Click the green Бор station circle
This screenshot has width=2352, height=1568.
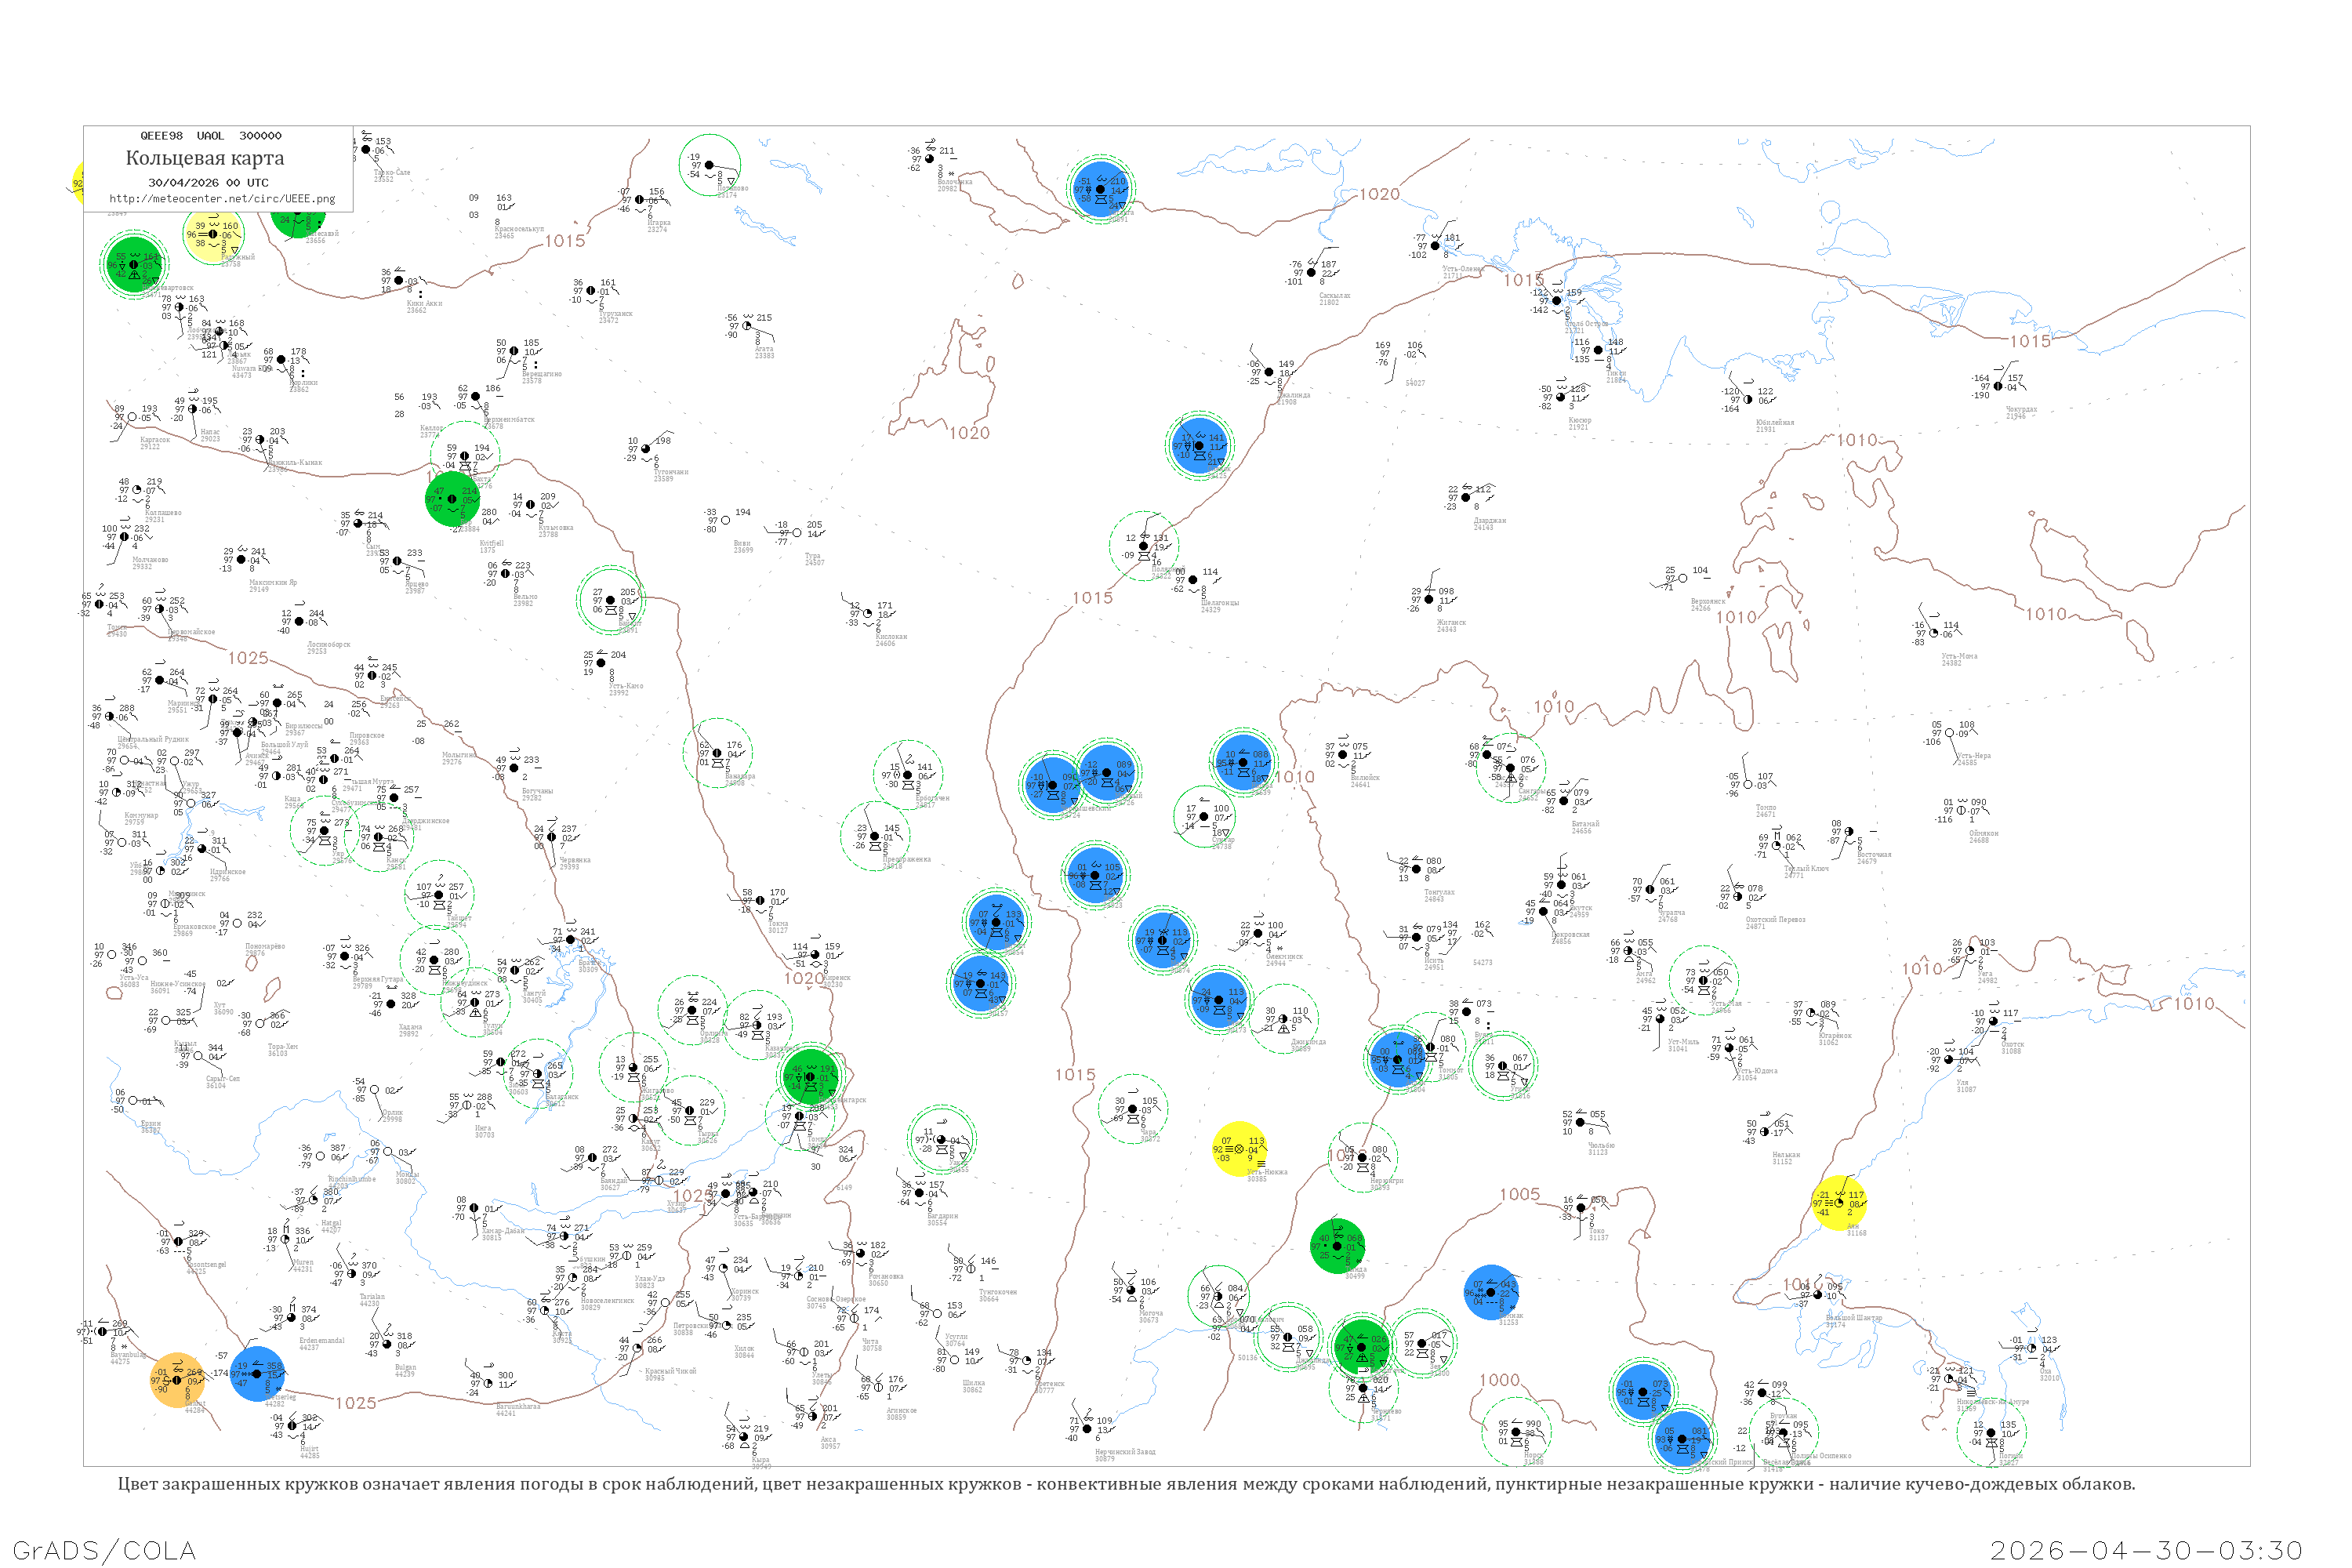(x=452, y=499)
